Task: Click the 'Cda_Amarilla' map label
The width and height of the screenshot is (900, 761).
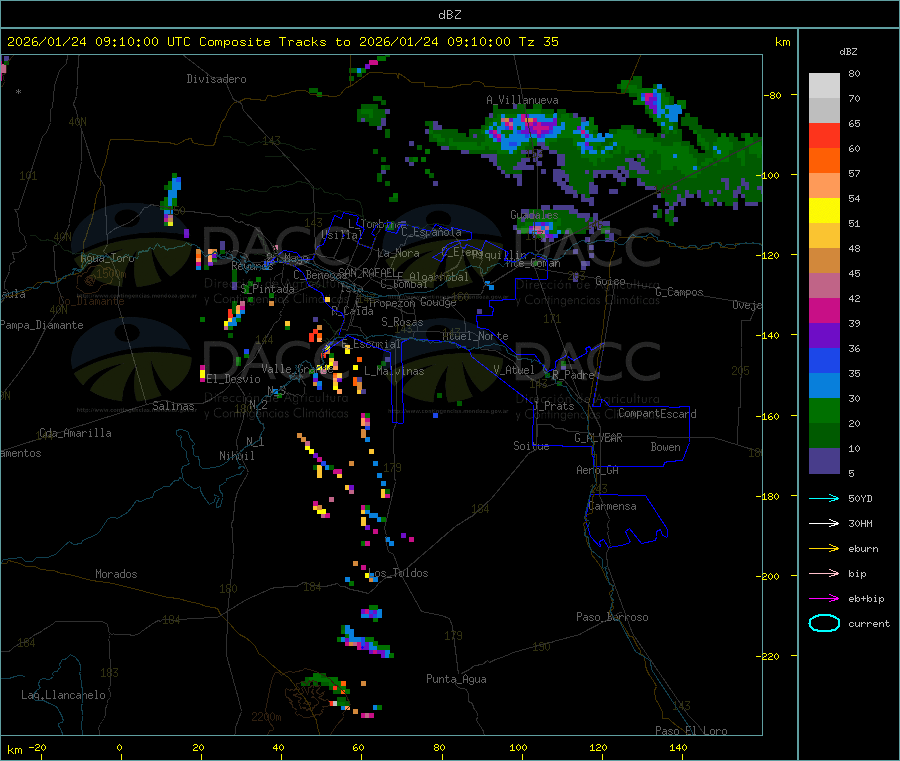Action: [75, 433]
